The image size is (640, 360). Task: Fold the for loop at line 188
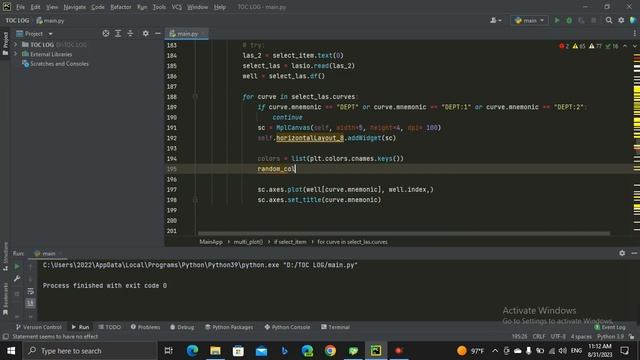(x=195, y=97)
